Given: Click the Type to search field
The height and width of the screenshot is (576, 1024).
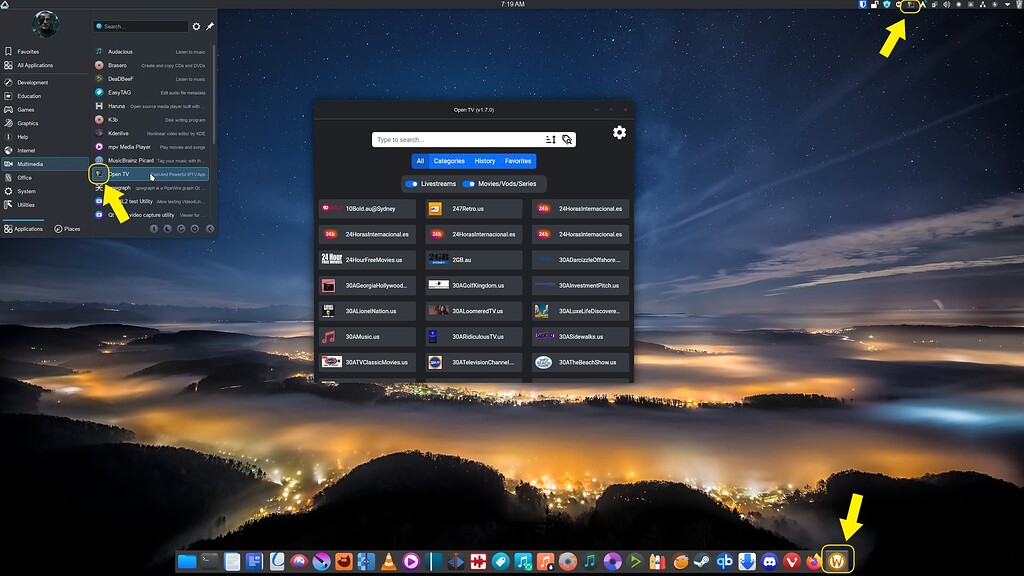Looking at the screenshot, I should (x=455, y=140).
